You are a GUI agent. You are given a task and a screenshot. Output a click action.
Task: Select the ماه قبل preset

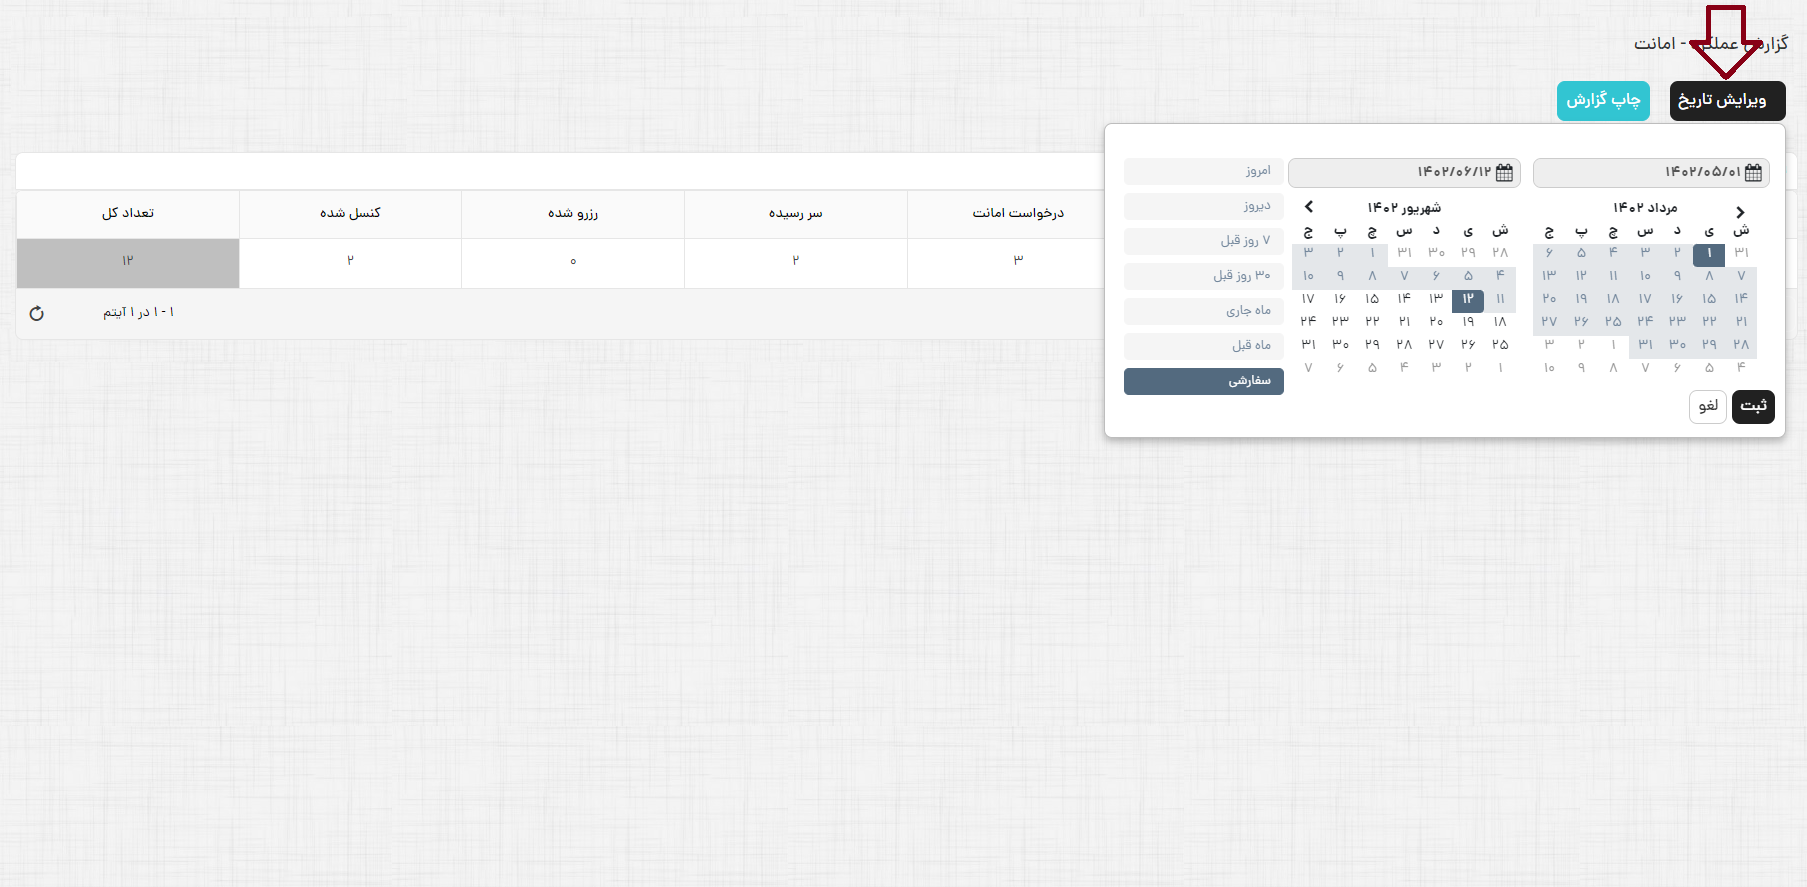click(1204, 346)
